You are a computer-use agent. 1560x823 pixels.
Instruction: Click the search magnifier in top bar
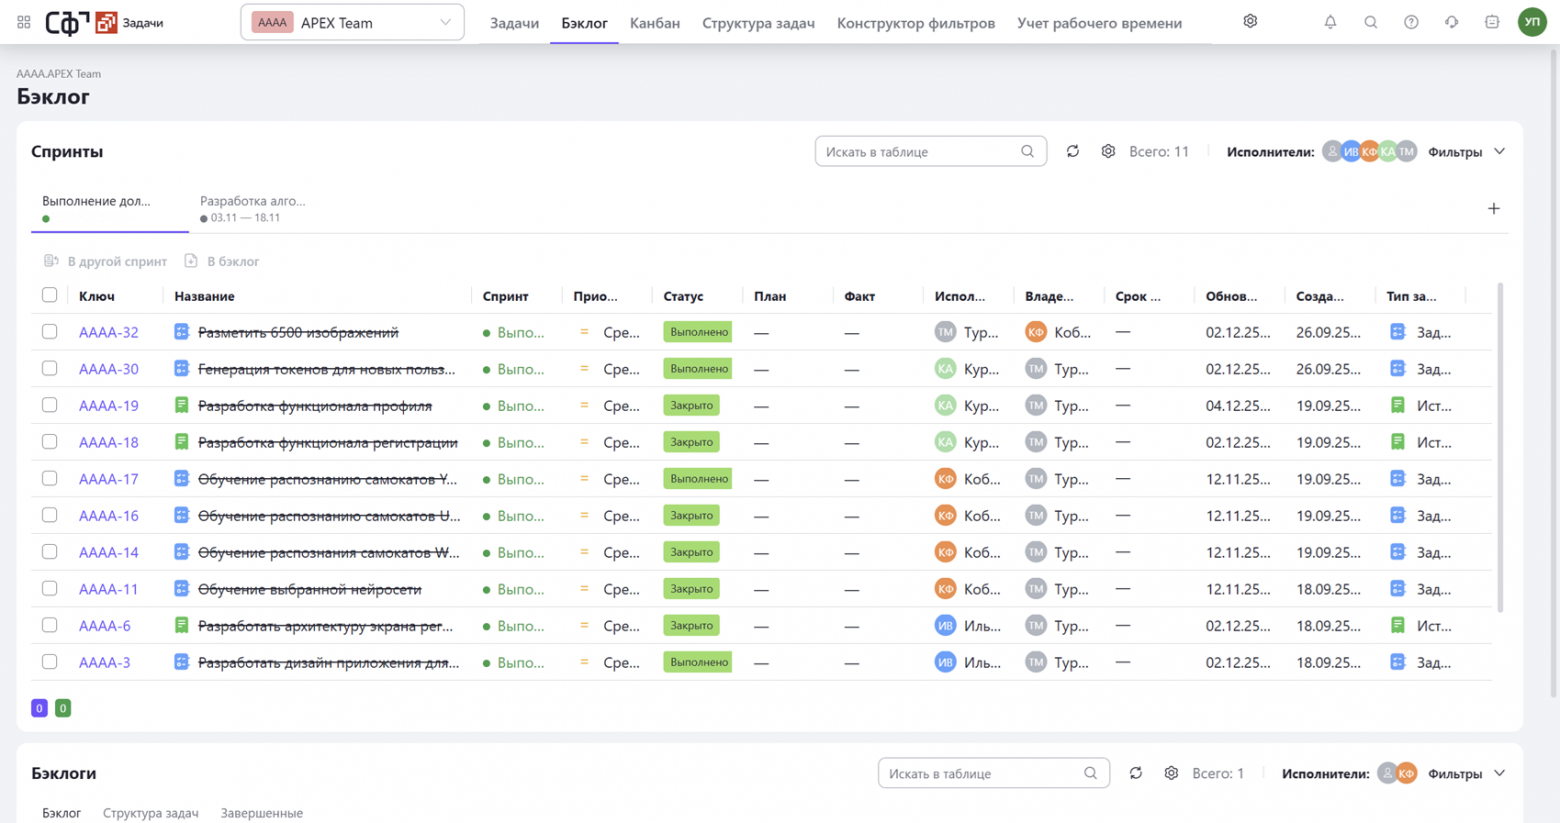tap(1371, 22)
